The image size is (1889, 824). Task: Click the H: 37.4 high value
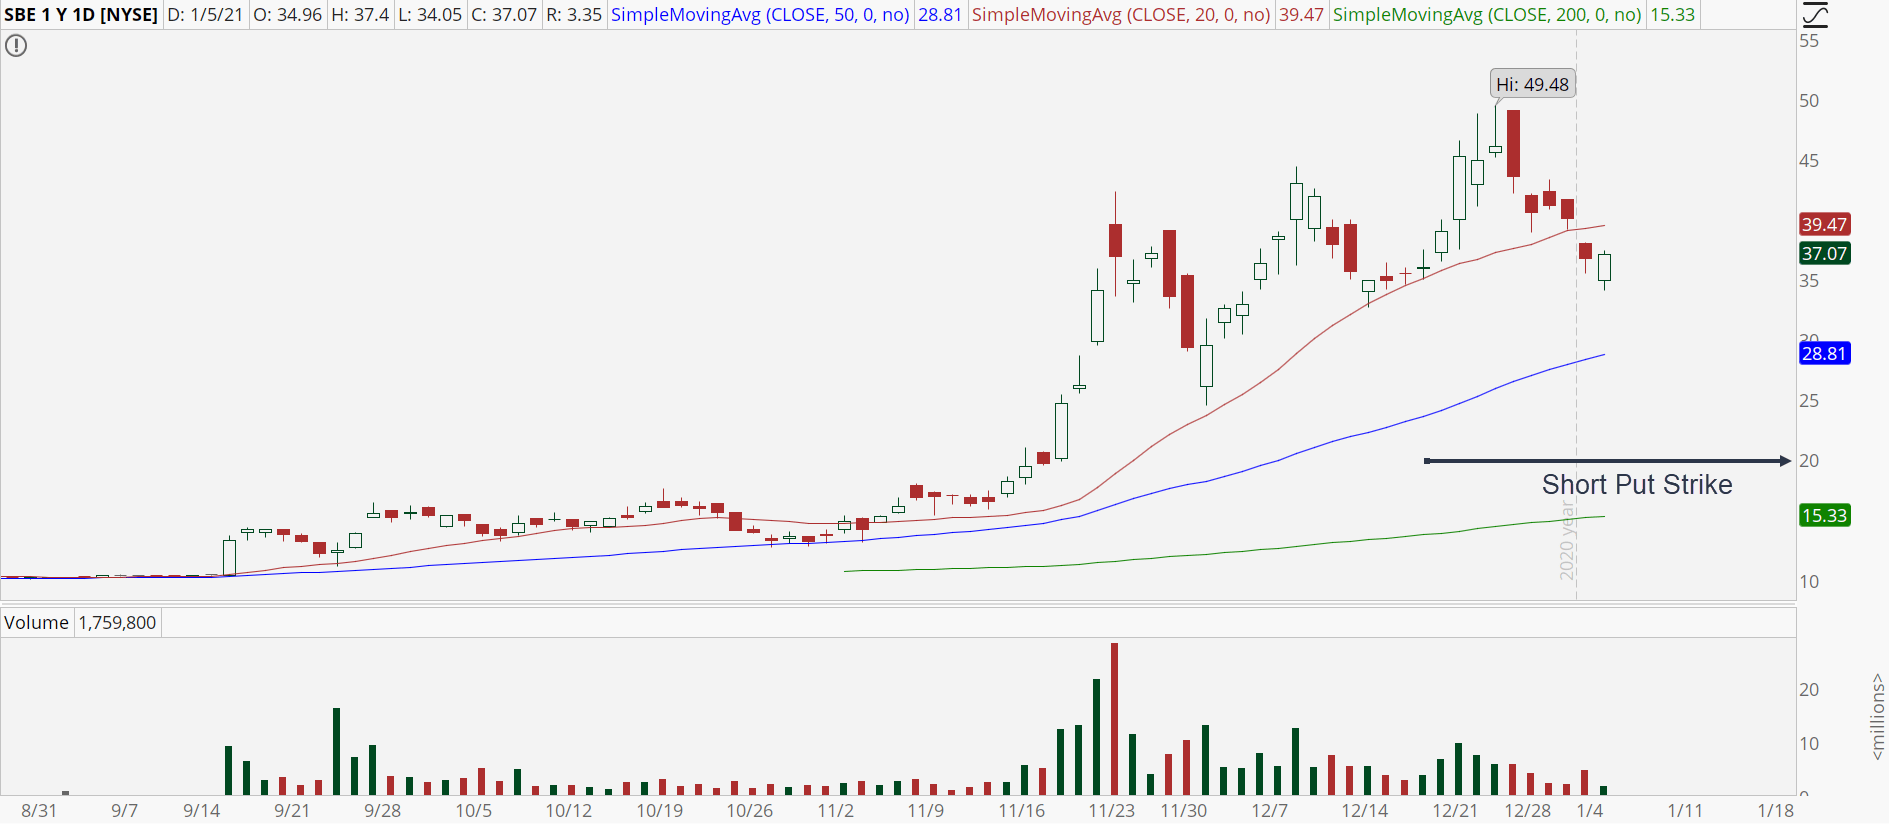click(360, 15)
